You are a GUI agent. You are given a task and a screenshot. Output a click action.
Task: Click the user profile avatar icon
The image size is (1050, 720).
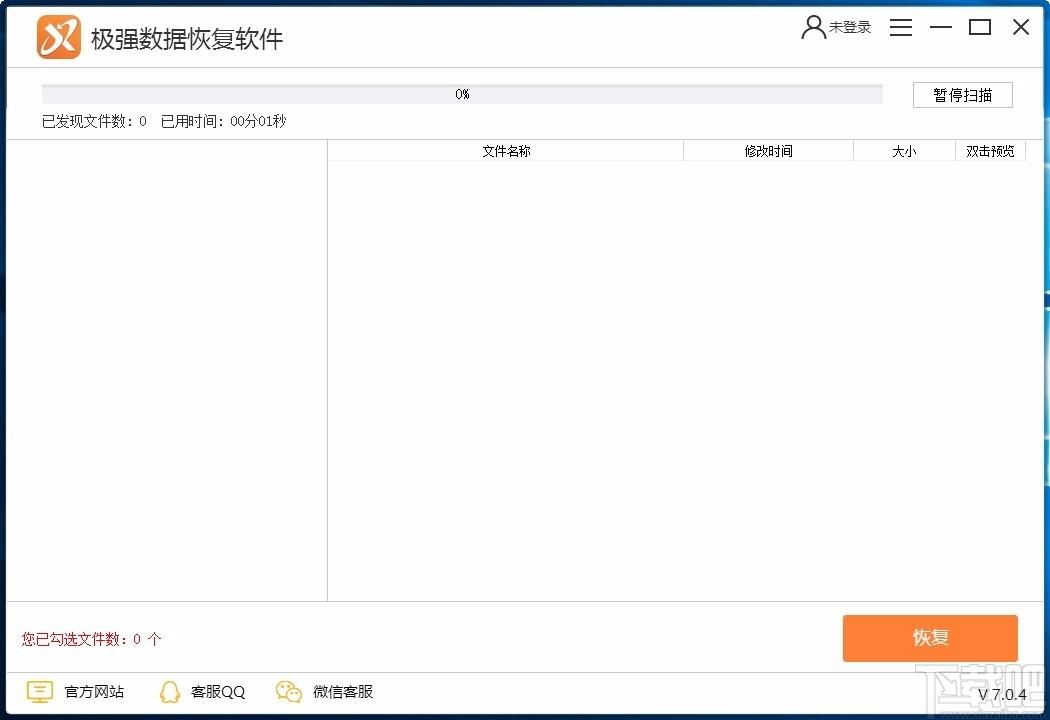813,28
